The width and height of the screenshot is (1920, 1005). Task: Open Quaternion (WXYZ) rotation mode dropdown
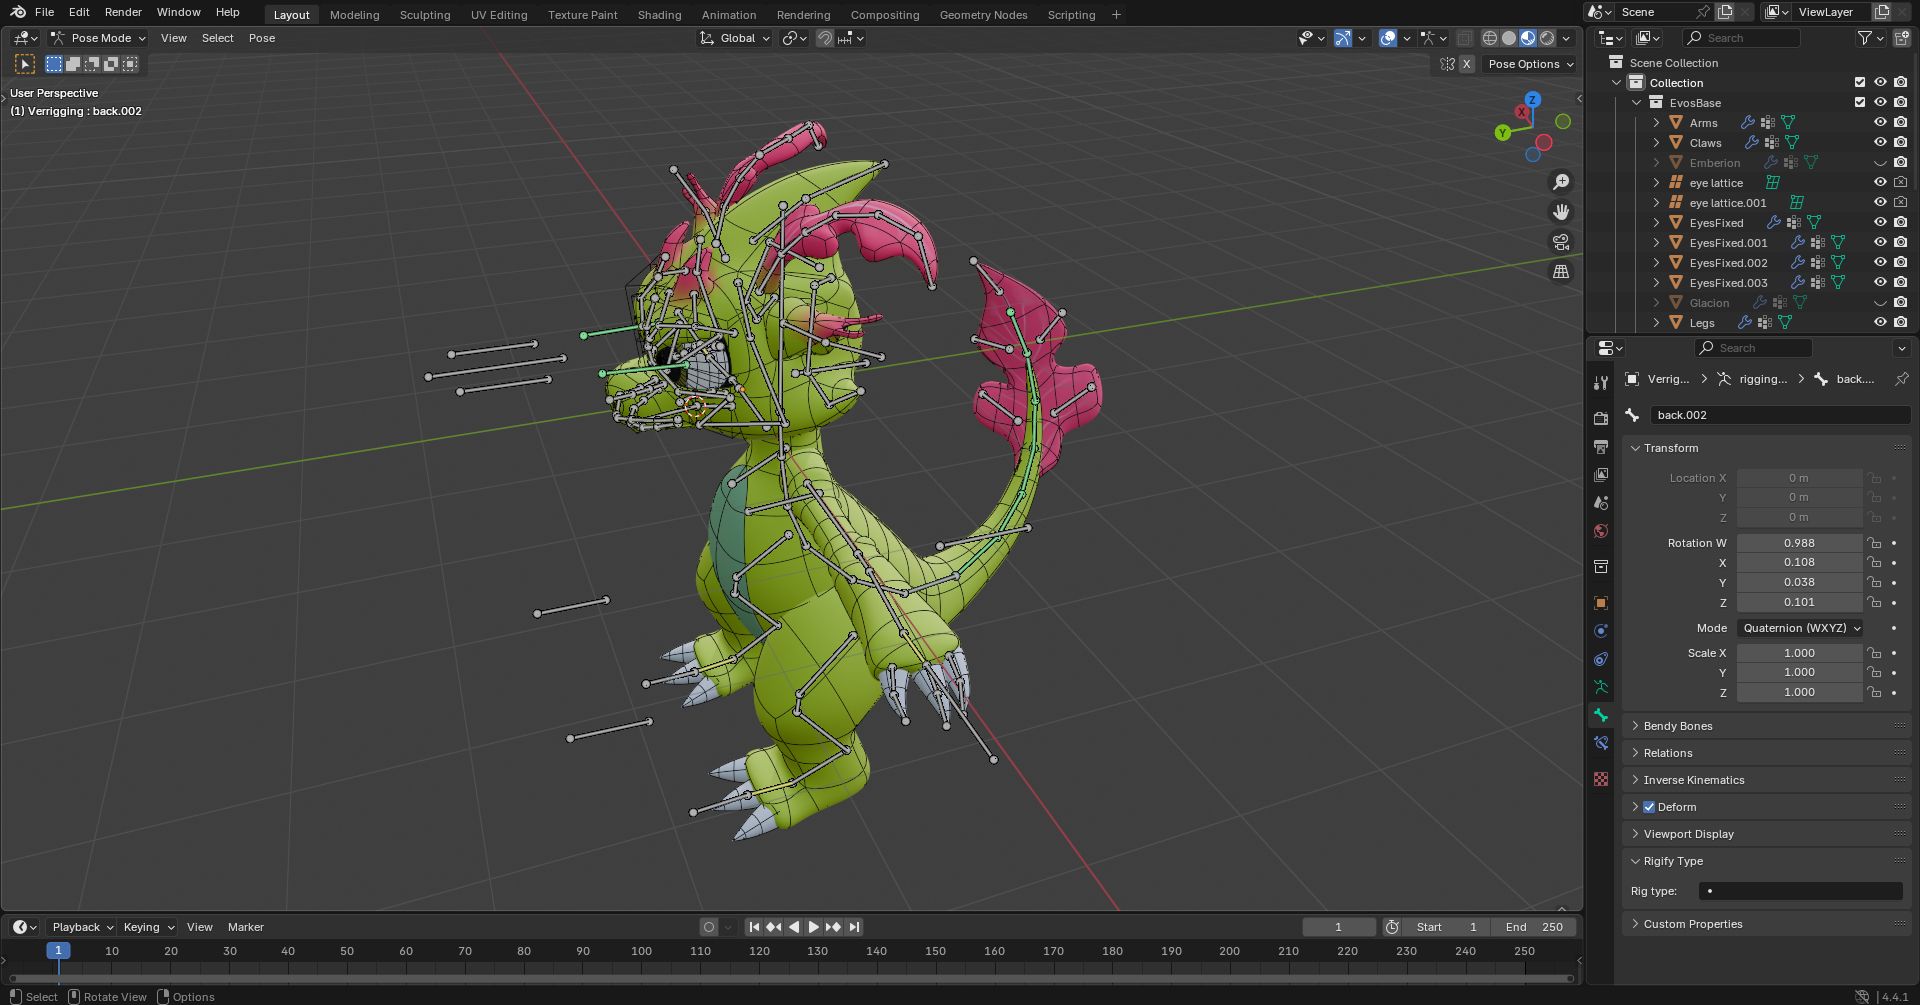[x=1801, y=628]
